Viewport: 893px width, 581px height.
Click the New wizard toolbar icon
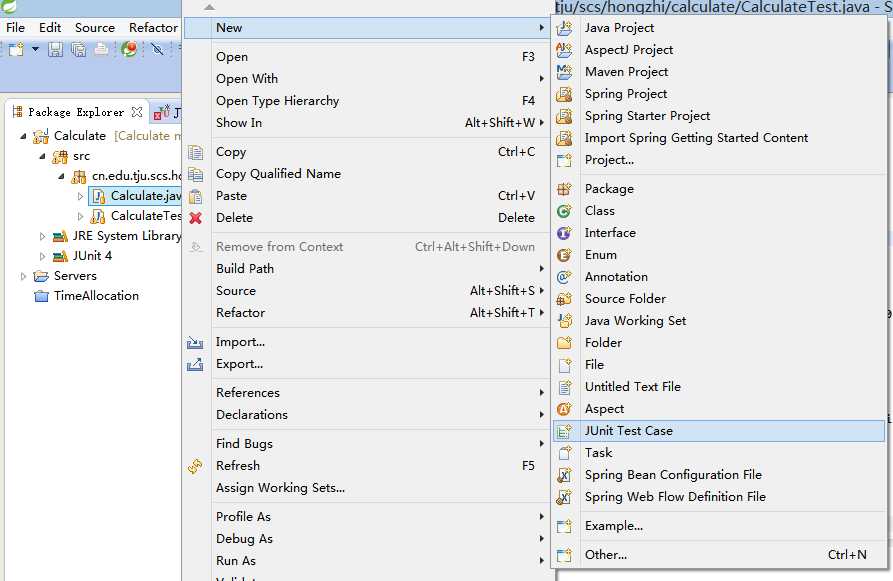point(15,49)
